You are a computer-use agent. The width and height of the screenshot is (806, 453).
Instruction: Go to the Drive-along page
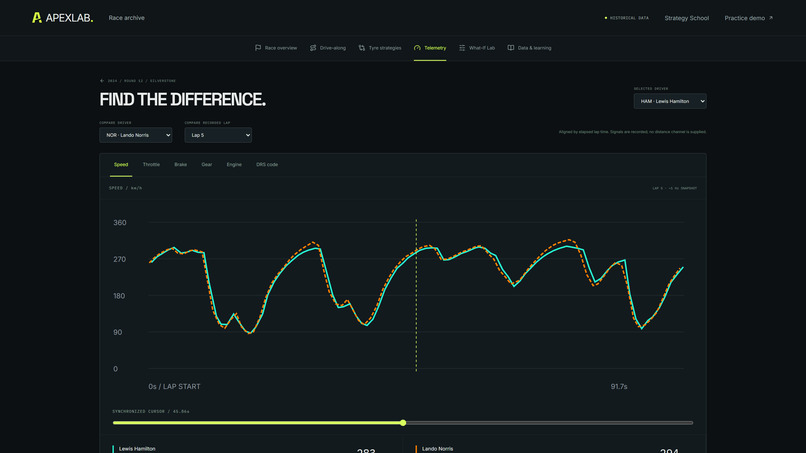[328, 48]
